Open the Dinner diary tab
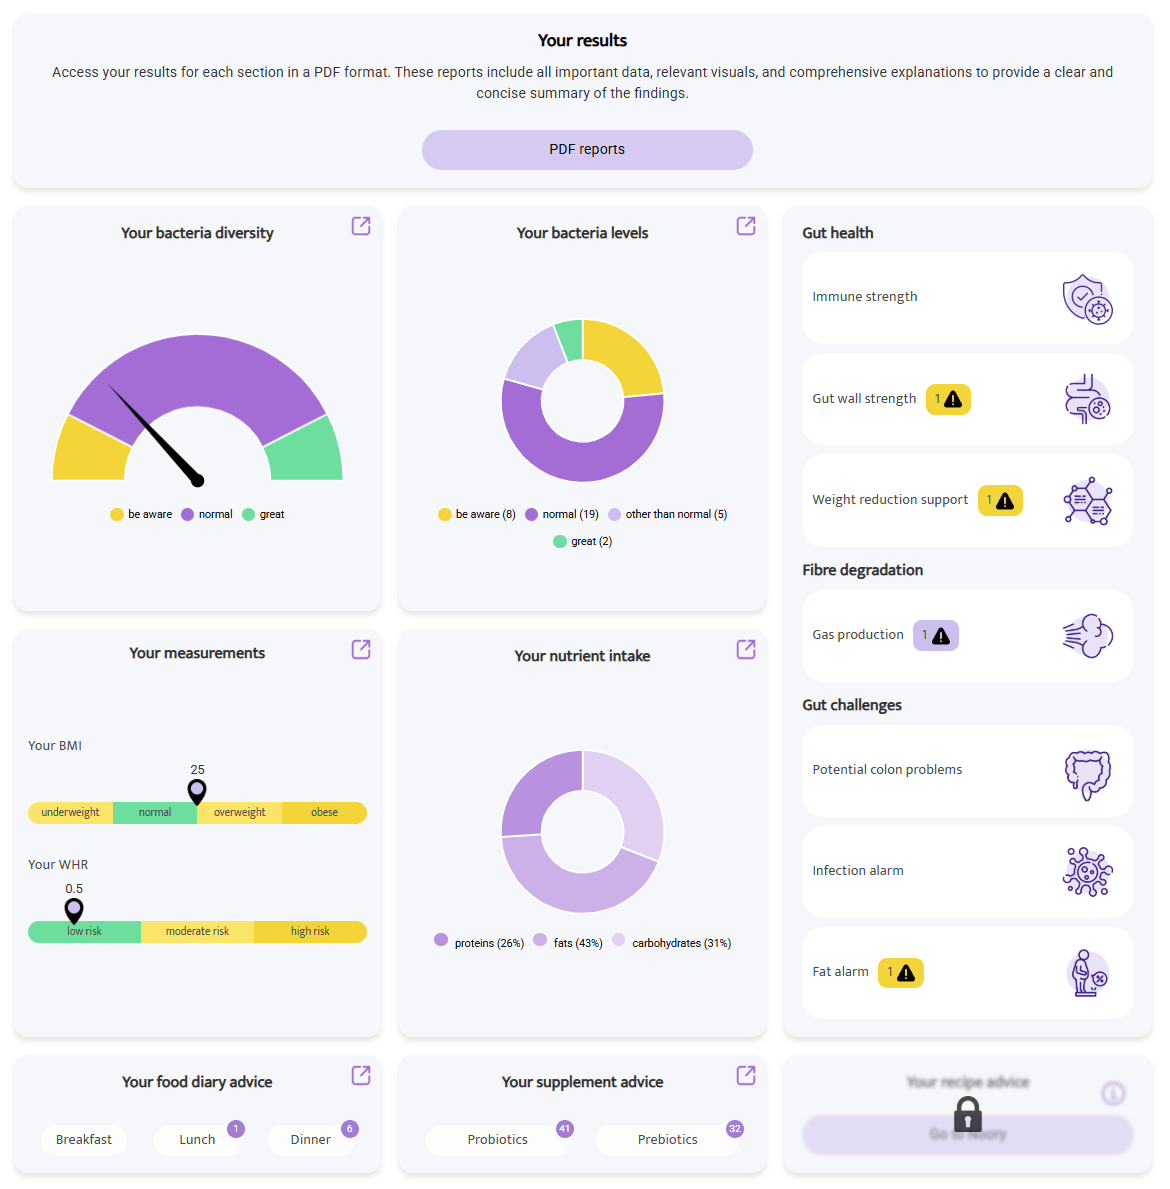This screenshot has height=1189, width=1170. [x=311, y=1139]
